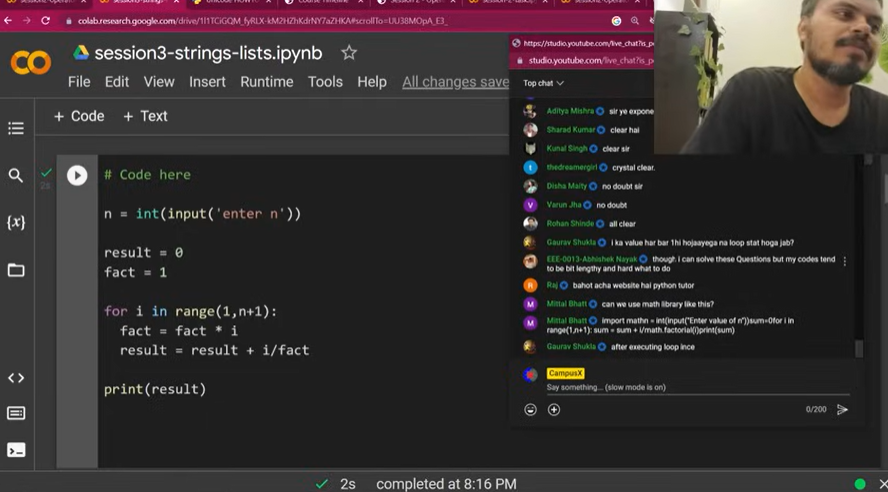Click the 'completed at 8:16 PM' status text

click(446, 484)
